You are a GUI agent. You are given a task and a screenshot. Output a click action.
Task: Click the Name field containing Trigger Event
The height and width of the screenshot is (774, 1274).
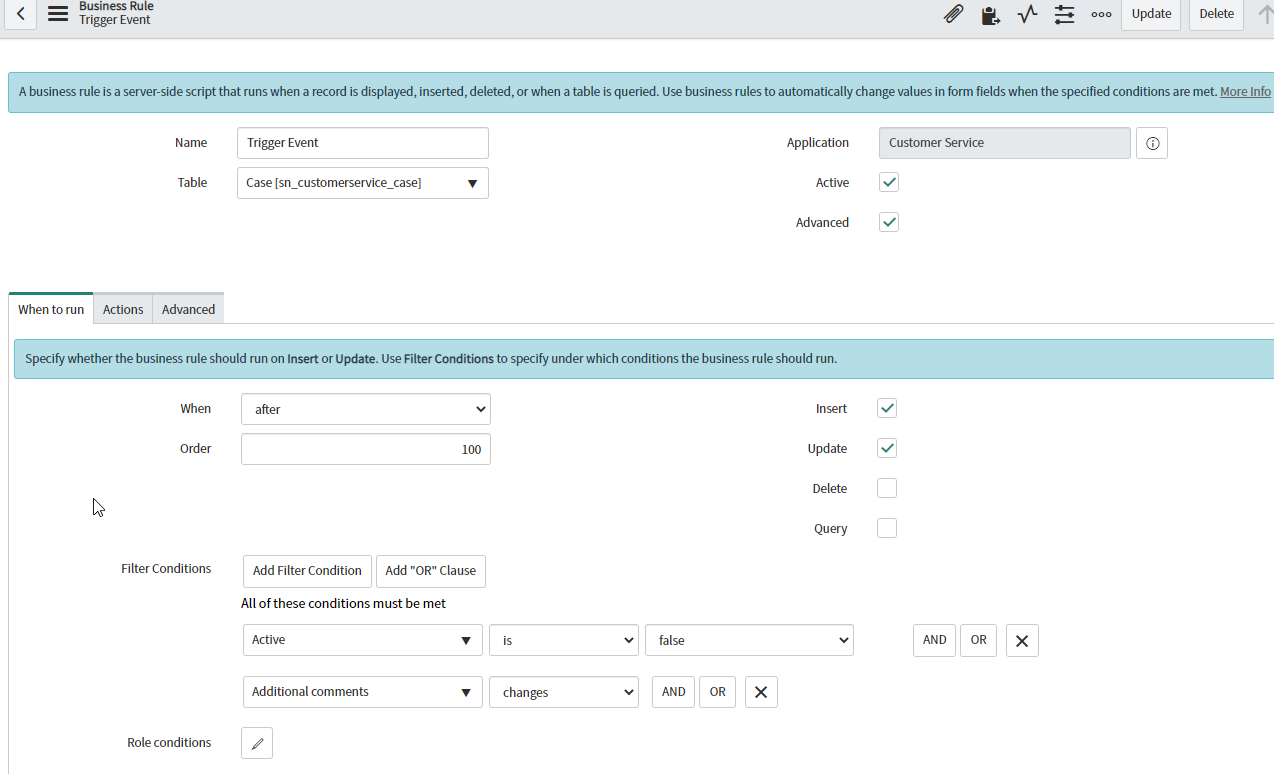point(363,143)
